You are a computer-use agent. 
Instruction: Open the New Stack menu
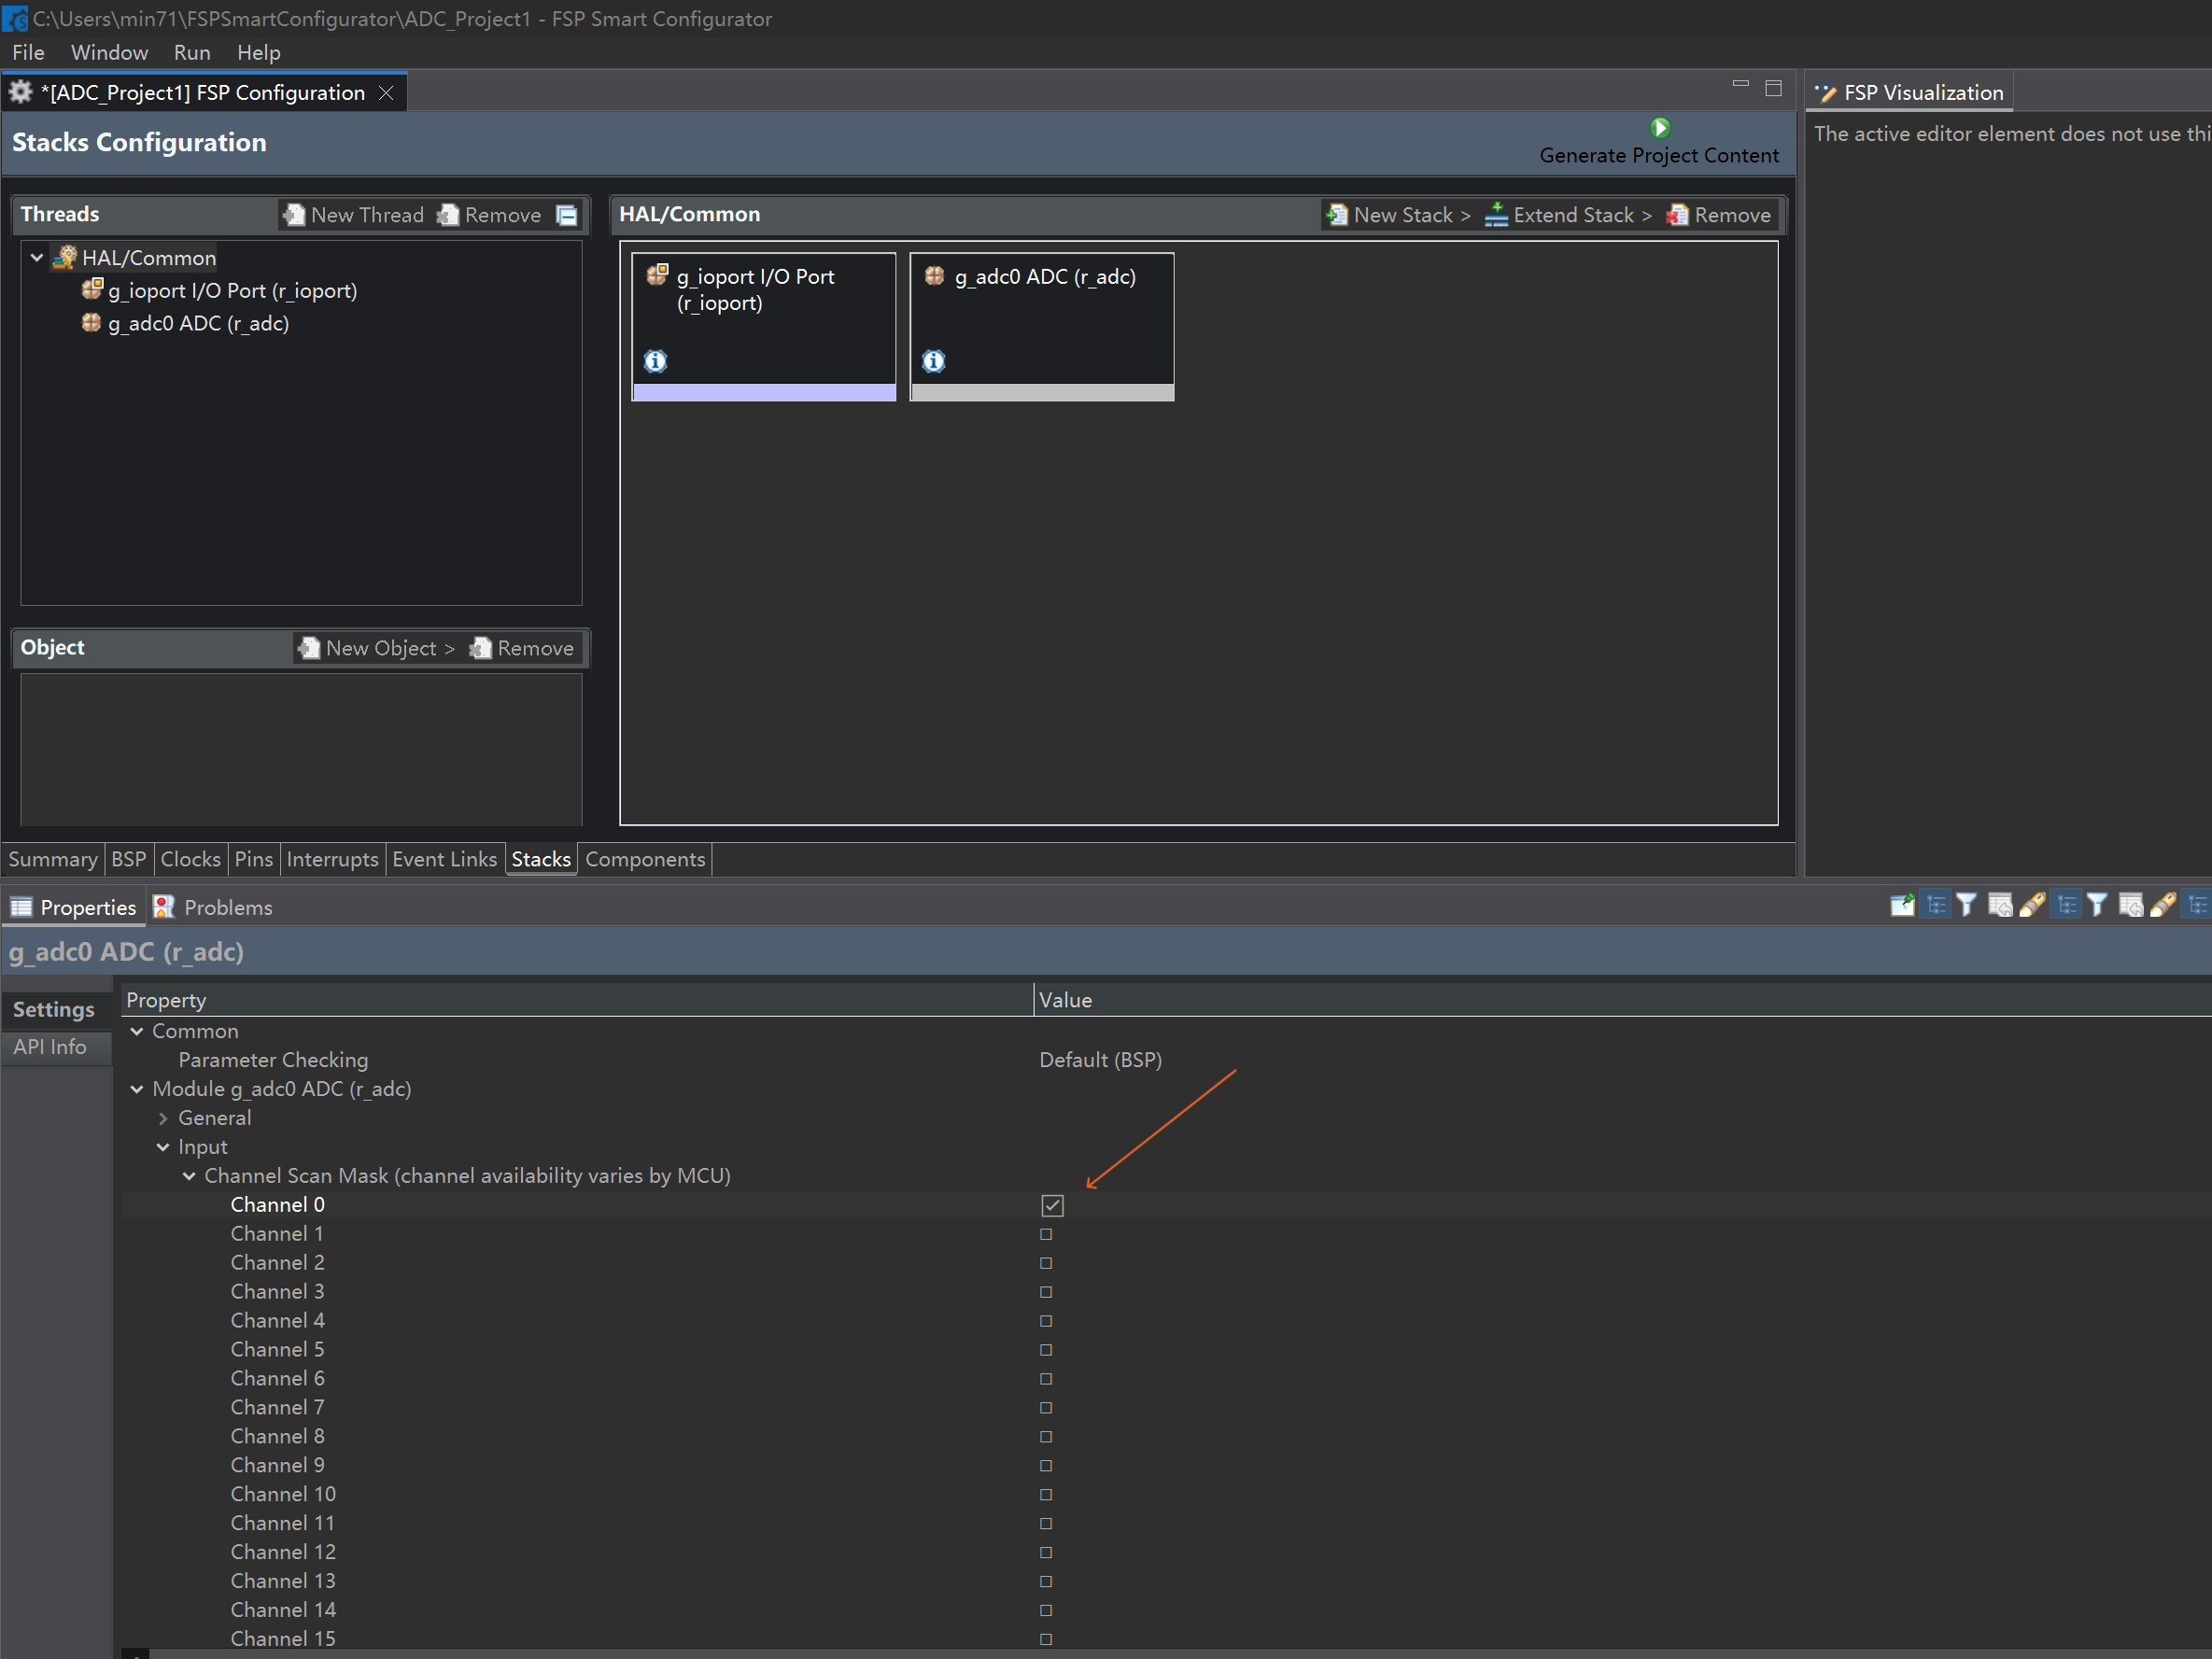[x=1398, y=215]
